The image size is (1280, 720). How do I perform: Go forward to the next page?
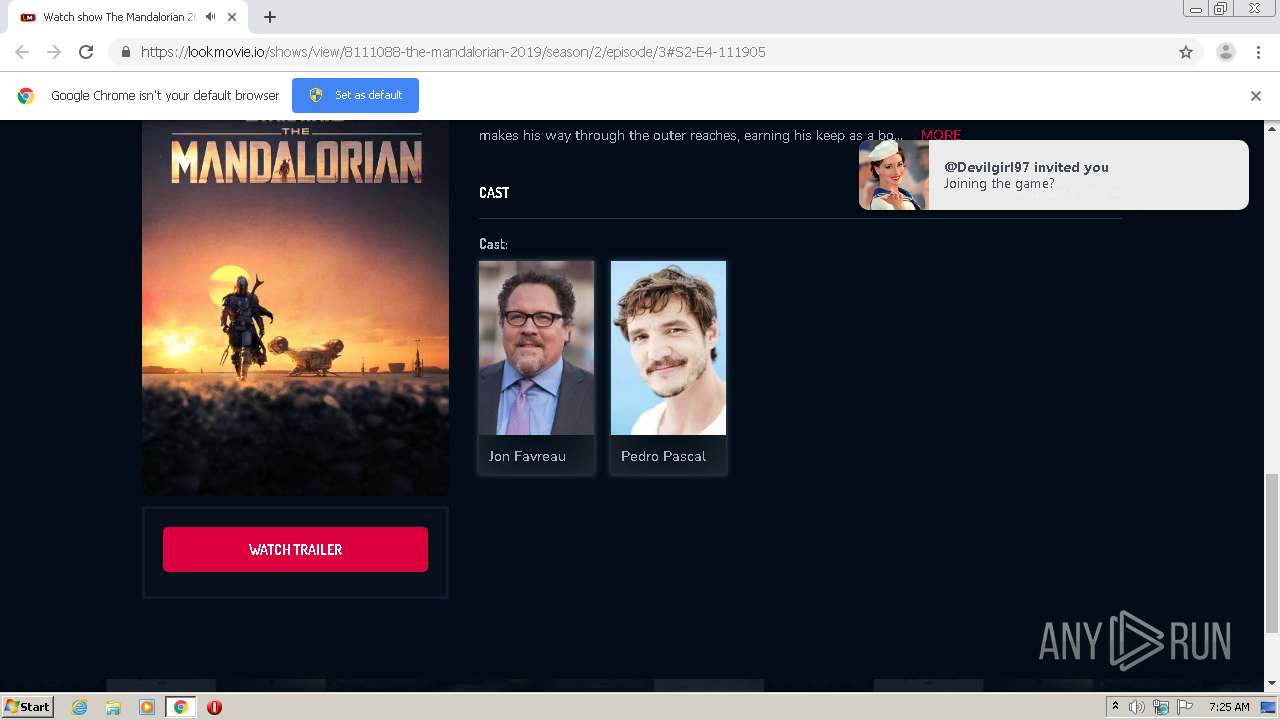point(54,52)
